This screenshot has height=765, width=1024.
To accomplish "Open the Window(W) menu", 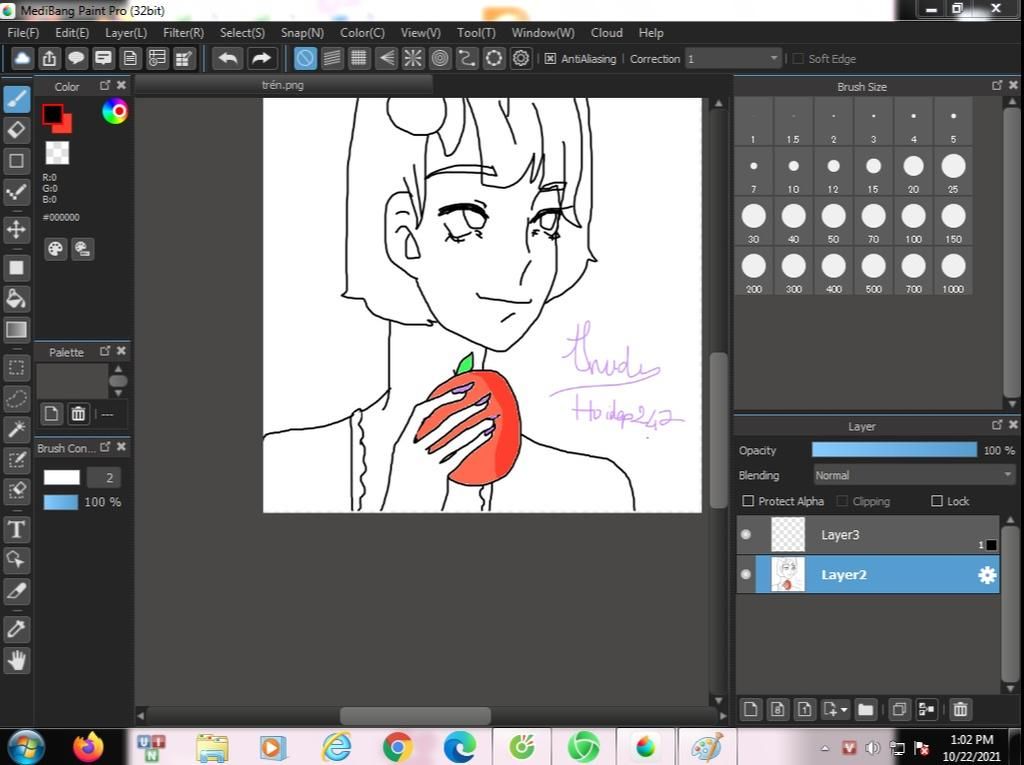I will [543, 33].
